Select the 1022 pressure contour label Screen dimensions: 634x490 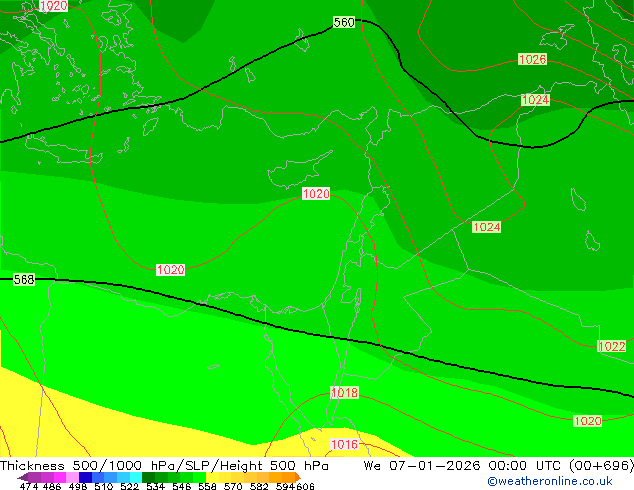[612, 346]
